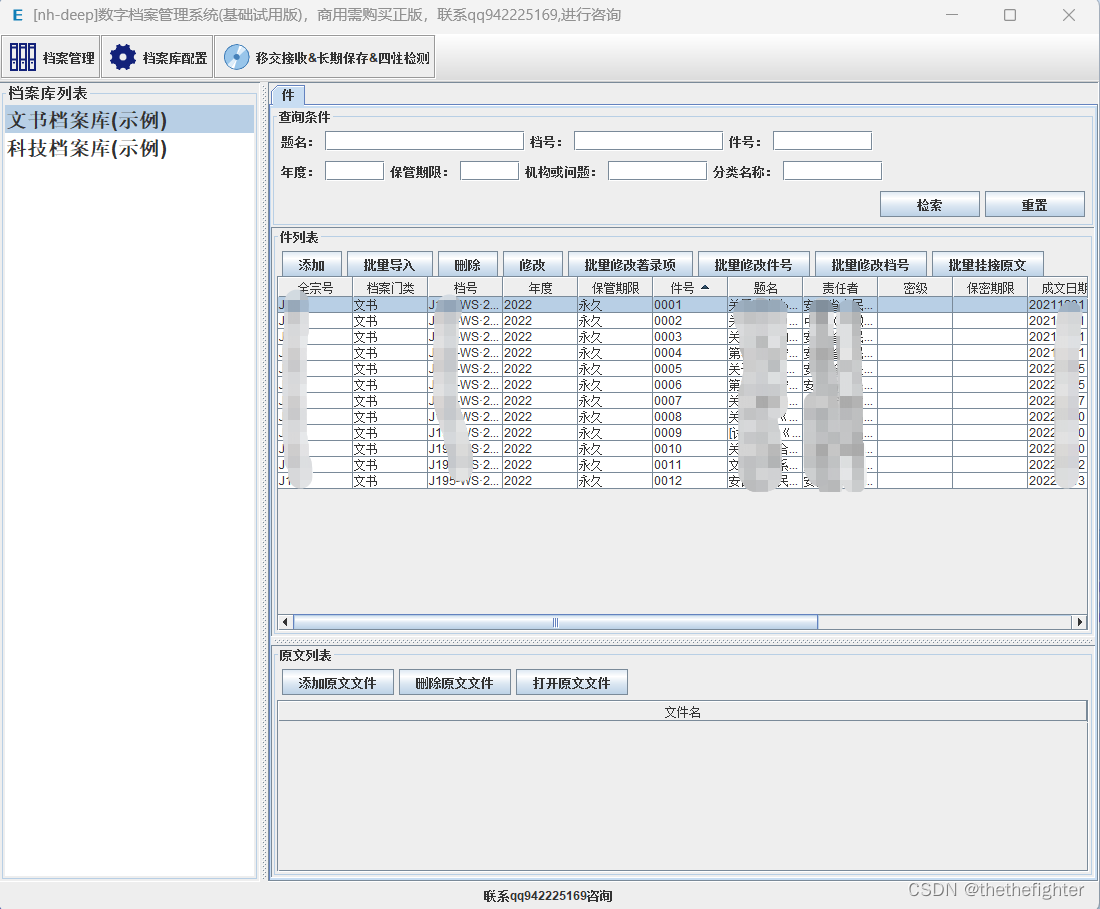Select the row with 件号 0010
The image size is (1100, 909).
tap(683, 449)
